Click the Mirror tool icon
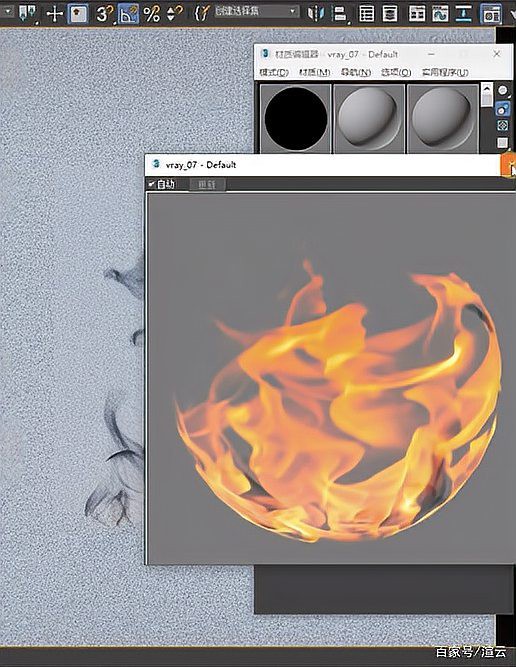 coord(316,13)
